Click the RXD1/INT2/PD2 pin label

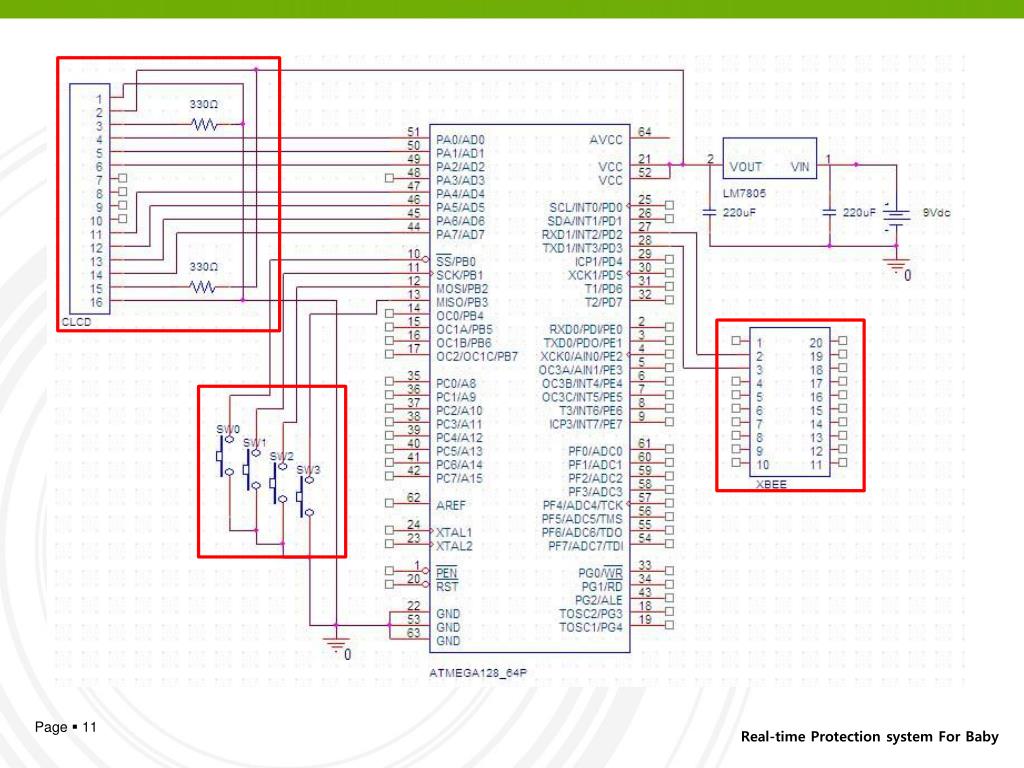point(582,234)
